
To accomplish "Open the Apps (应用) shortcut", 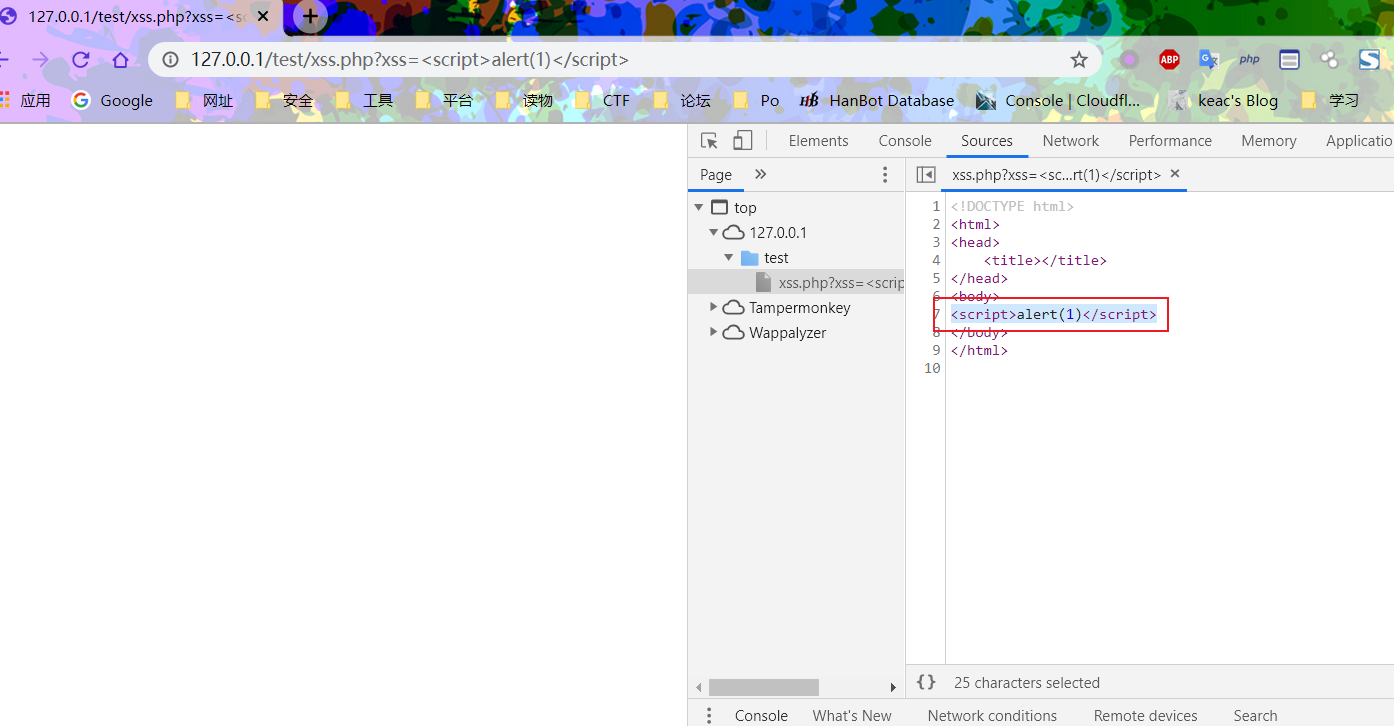I will (25, 100).
